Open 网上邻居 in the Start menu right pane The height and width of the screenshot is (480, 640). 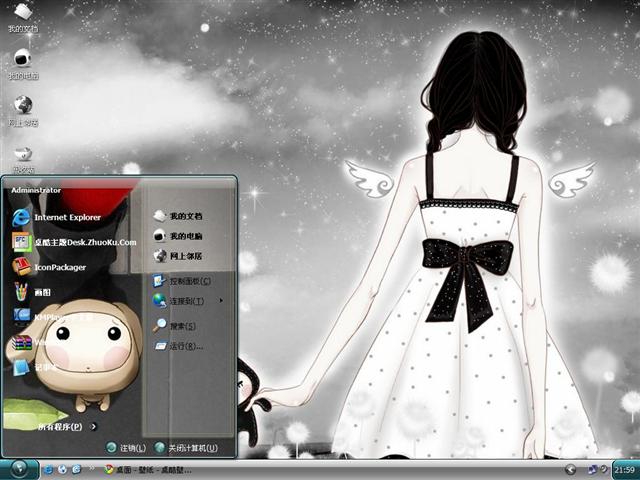[178, 256]
